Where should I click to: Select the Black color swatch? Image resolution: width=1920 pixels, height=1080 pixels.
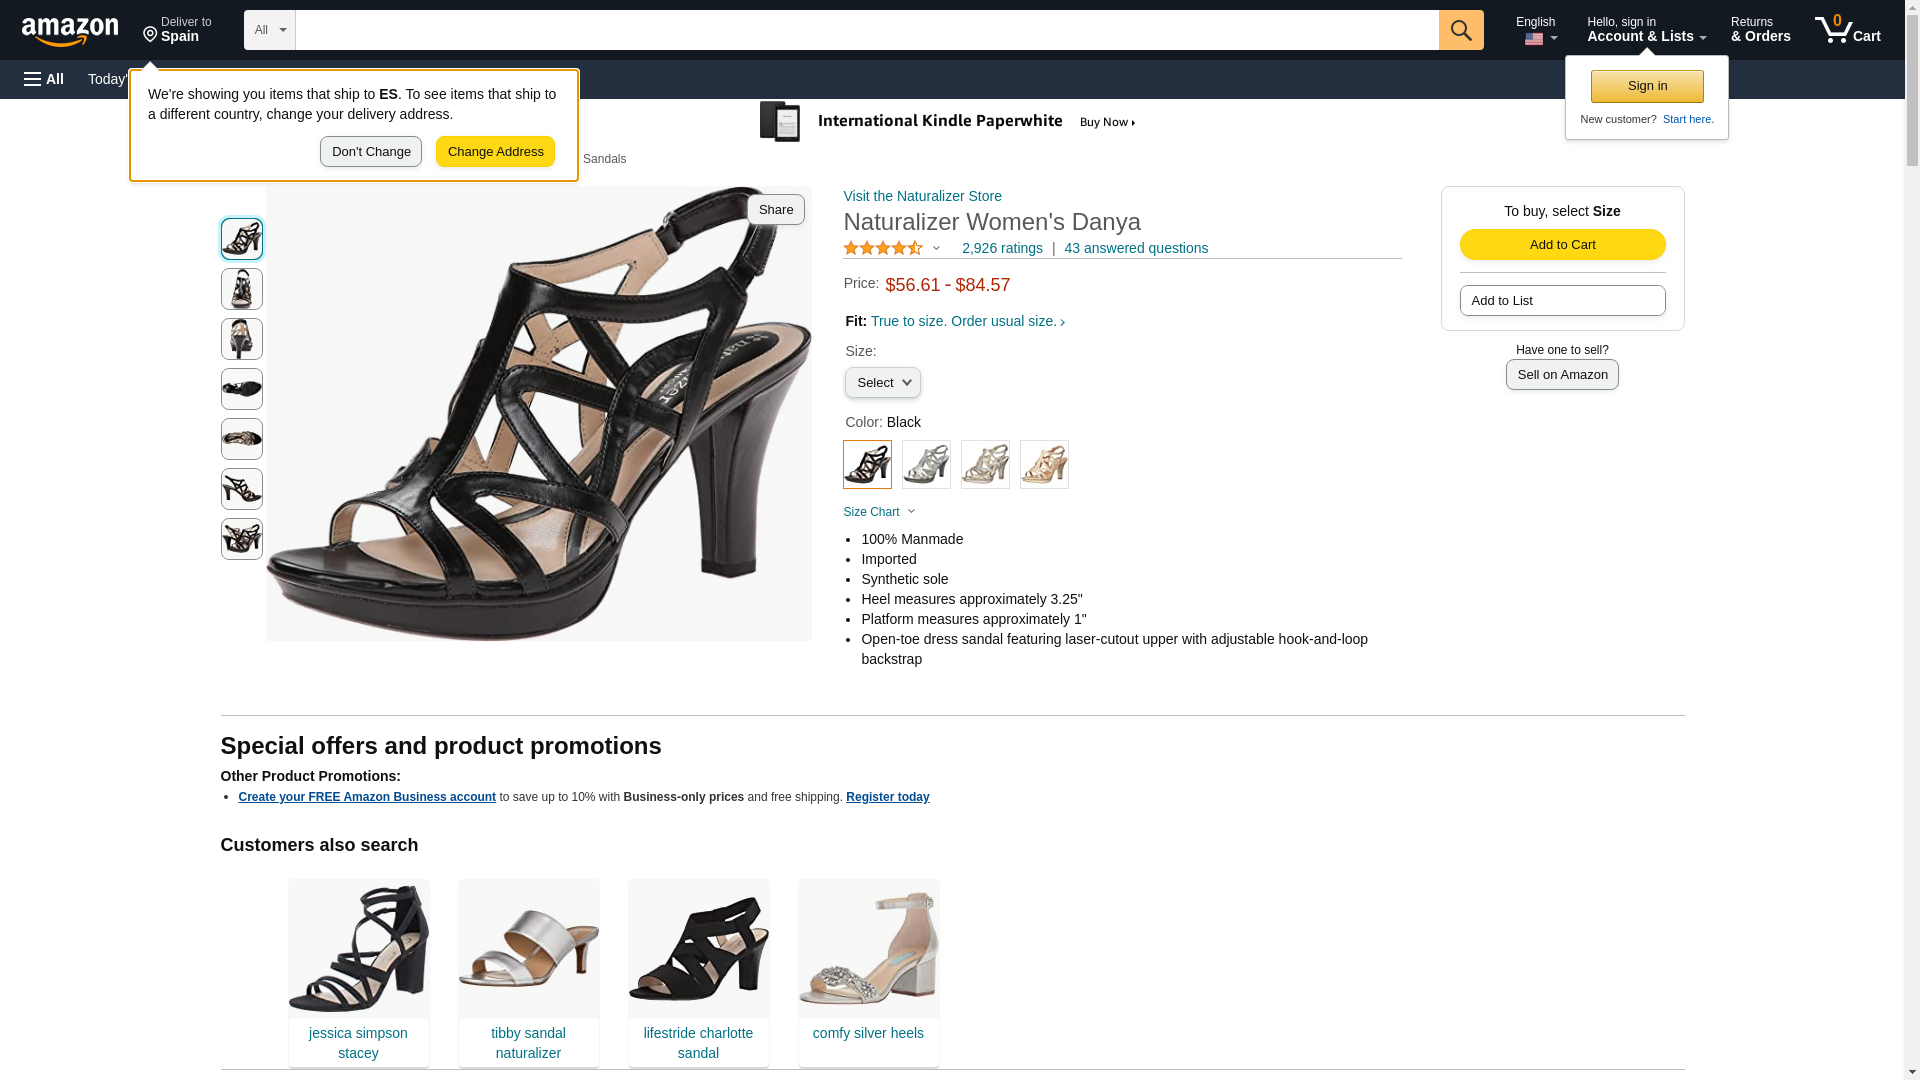click(867, 464)
